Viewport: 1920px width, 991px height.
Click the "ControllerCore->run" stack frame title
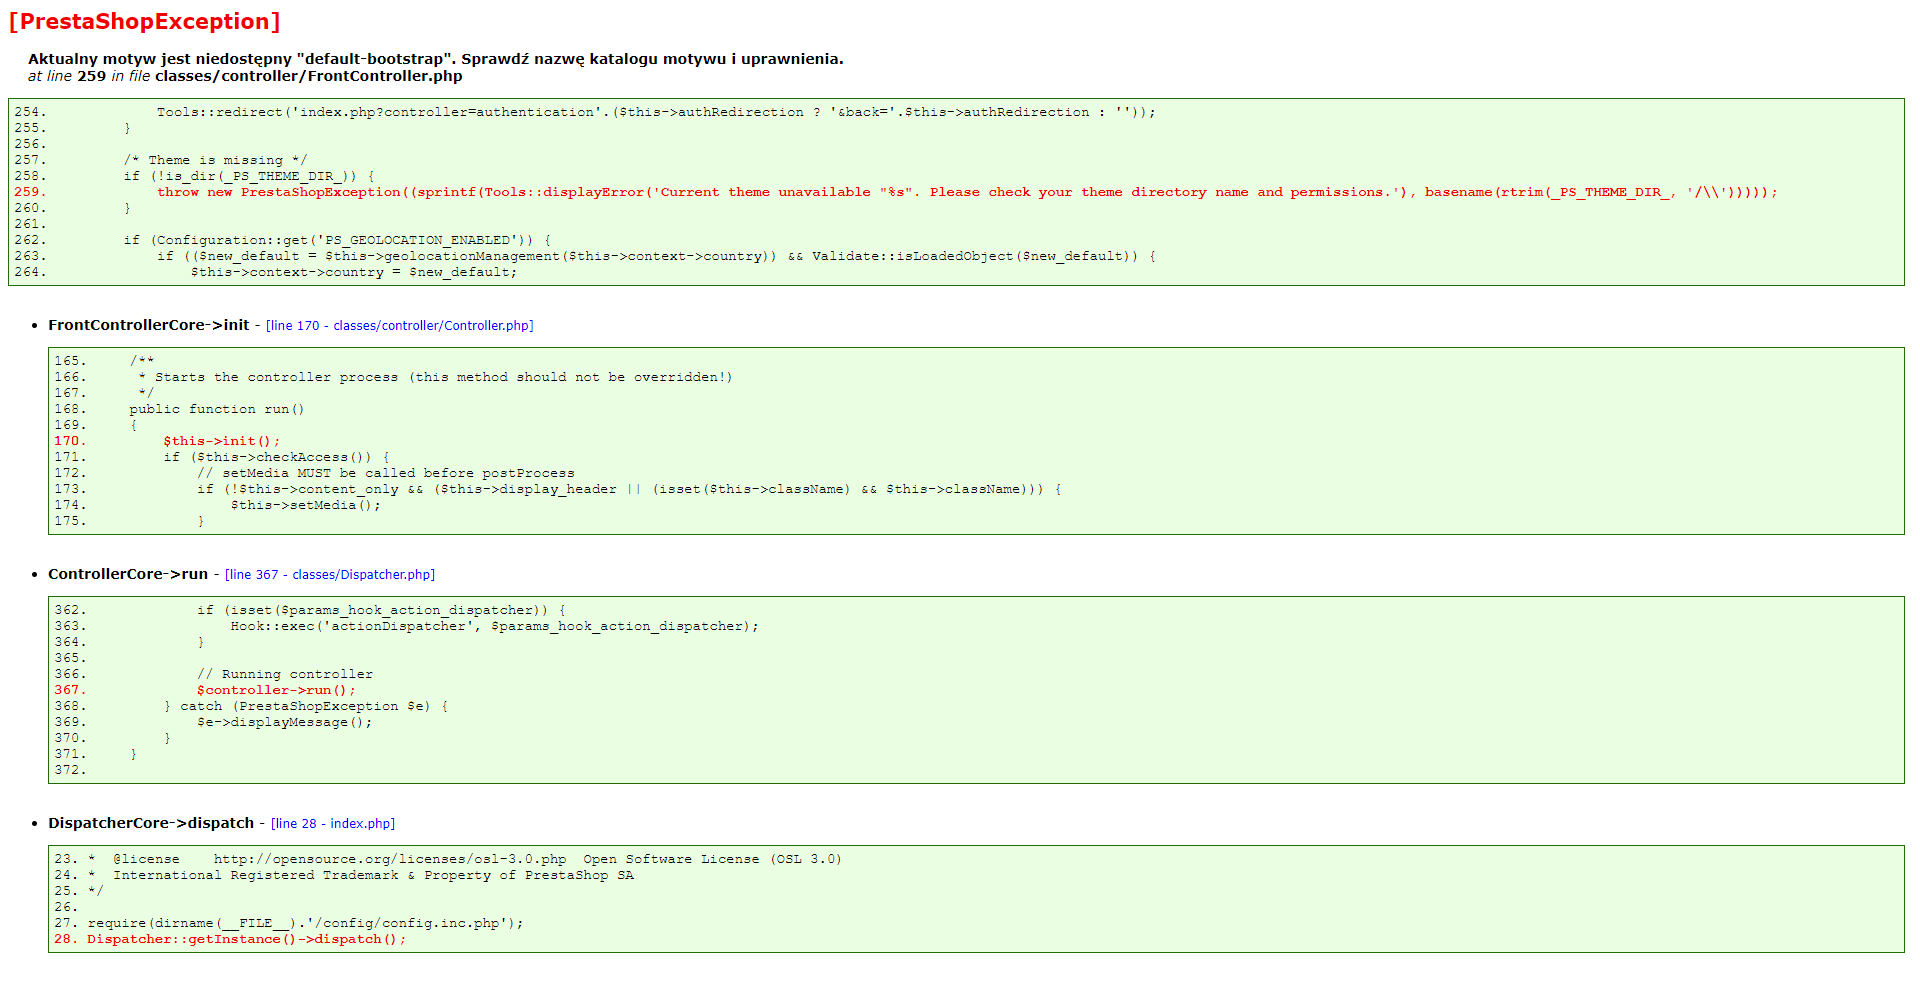point(128,574)
